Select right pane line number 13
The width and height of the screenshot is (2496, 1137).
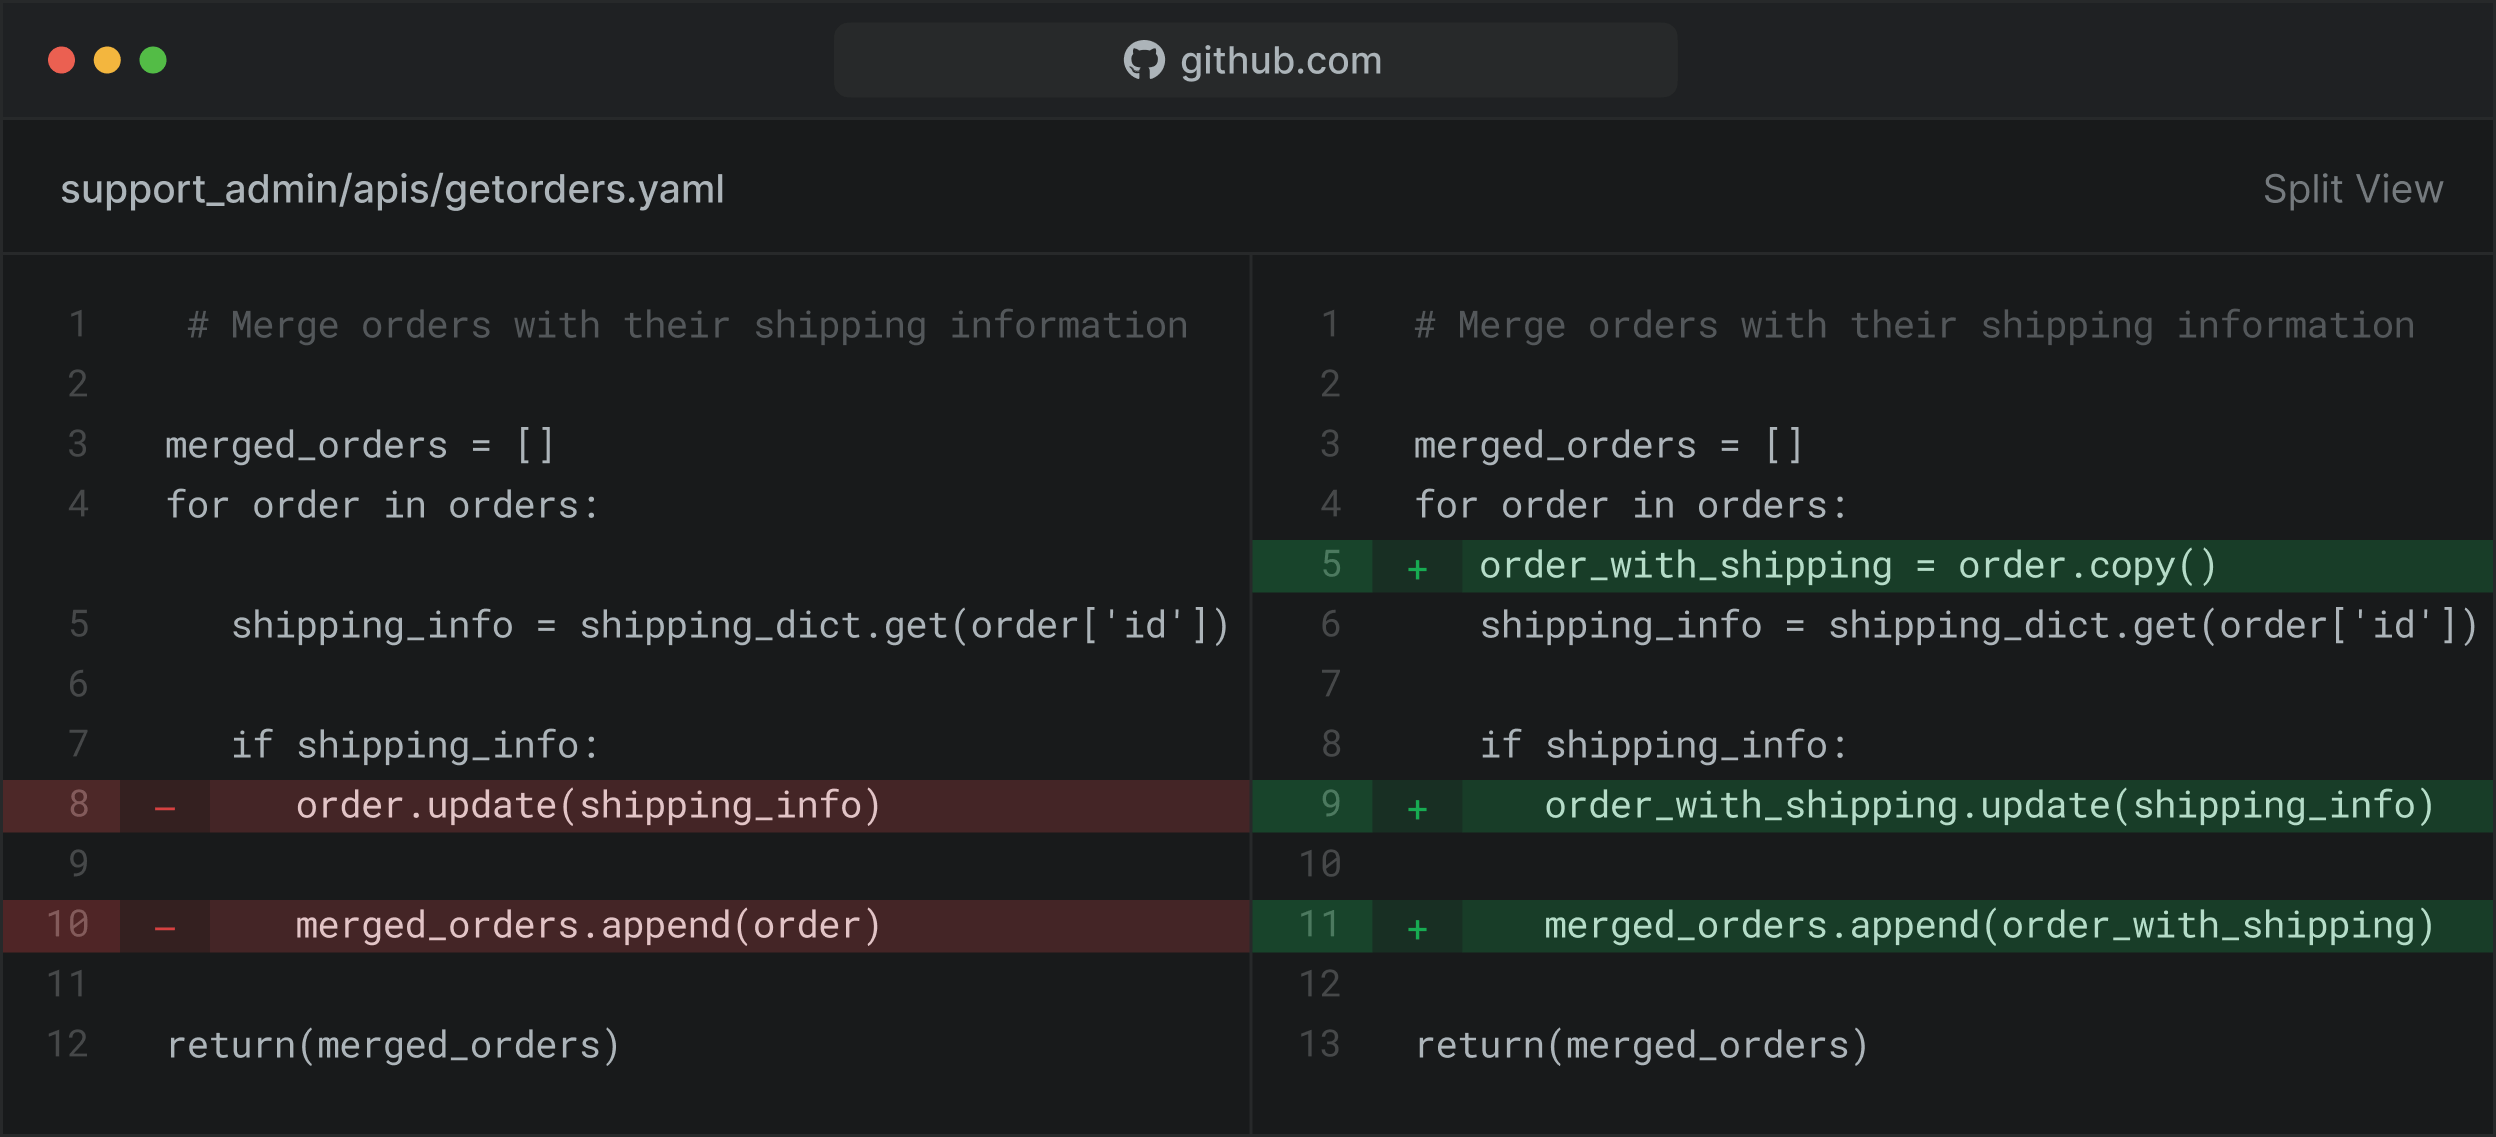(x=1320, y=1045)
